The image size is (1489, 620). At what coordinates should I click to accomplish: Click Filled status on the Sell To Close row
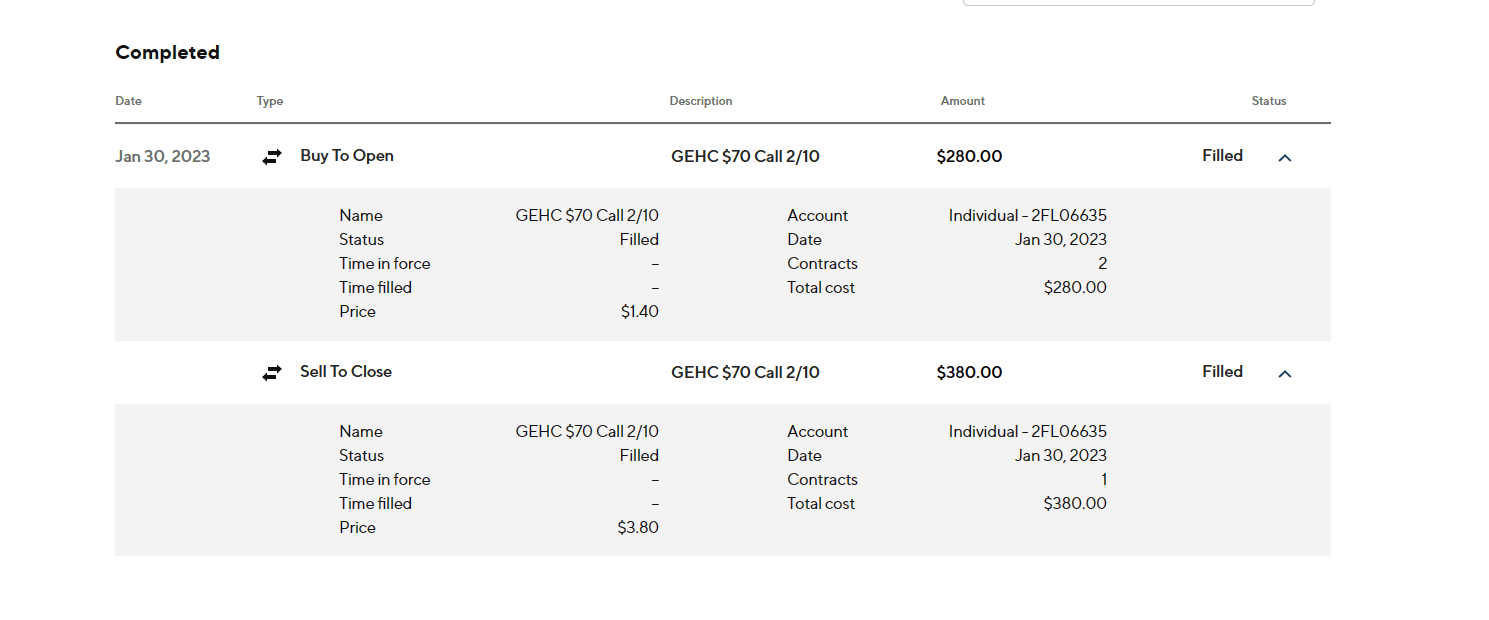[x=1222, y=372]
